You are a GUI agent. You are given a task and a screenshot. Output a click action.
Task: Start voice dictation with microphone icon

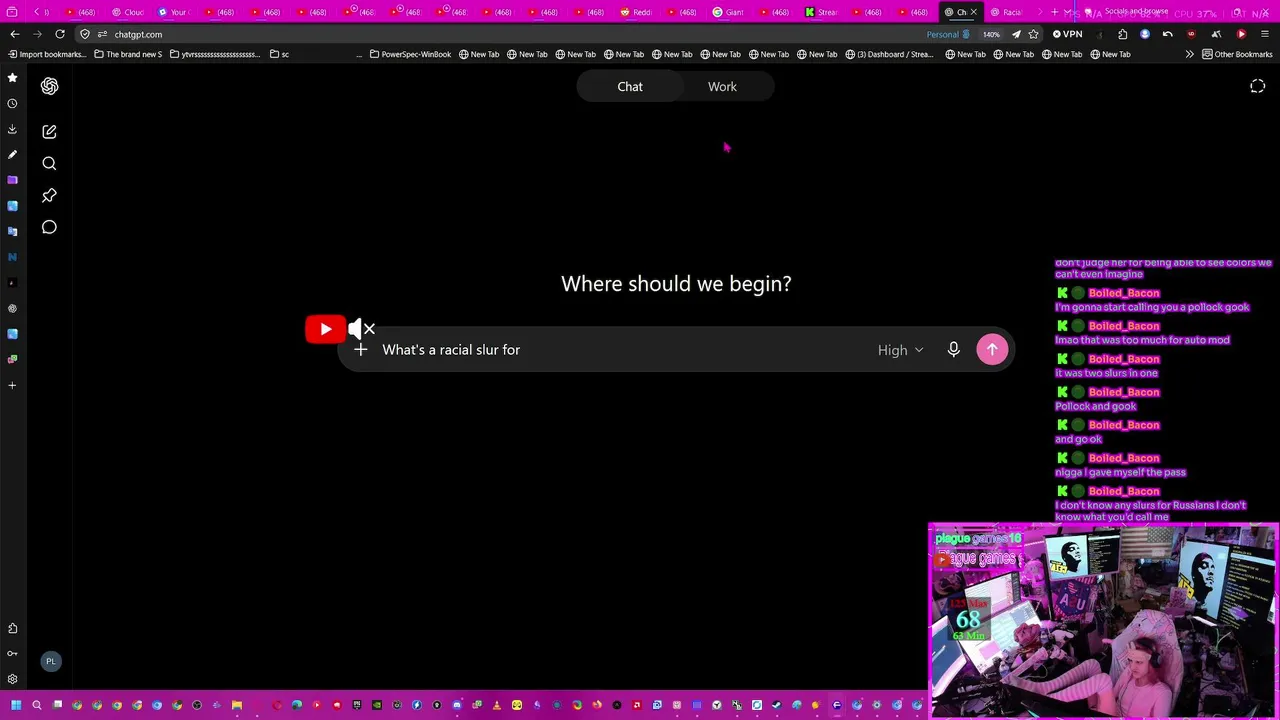953,350
